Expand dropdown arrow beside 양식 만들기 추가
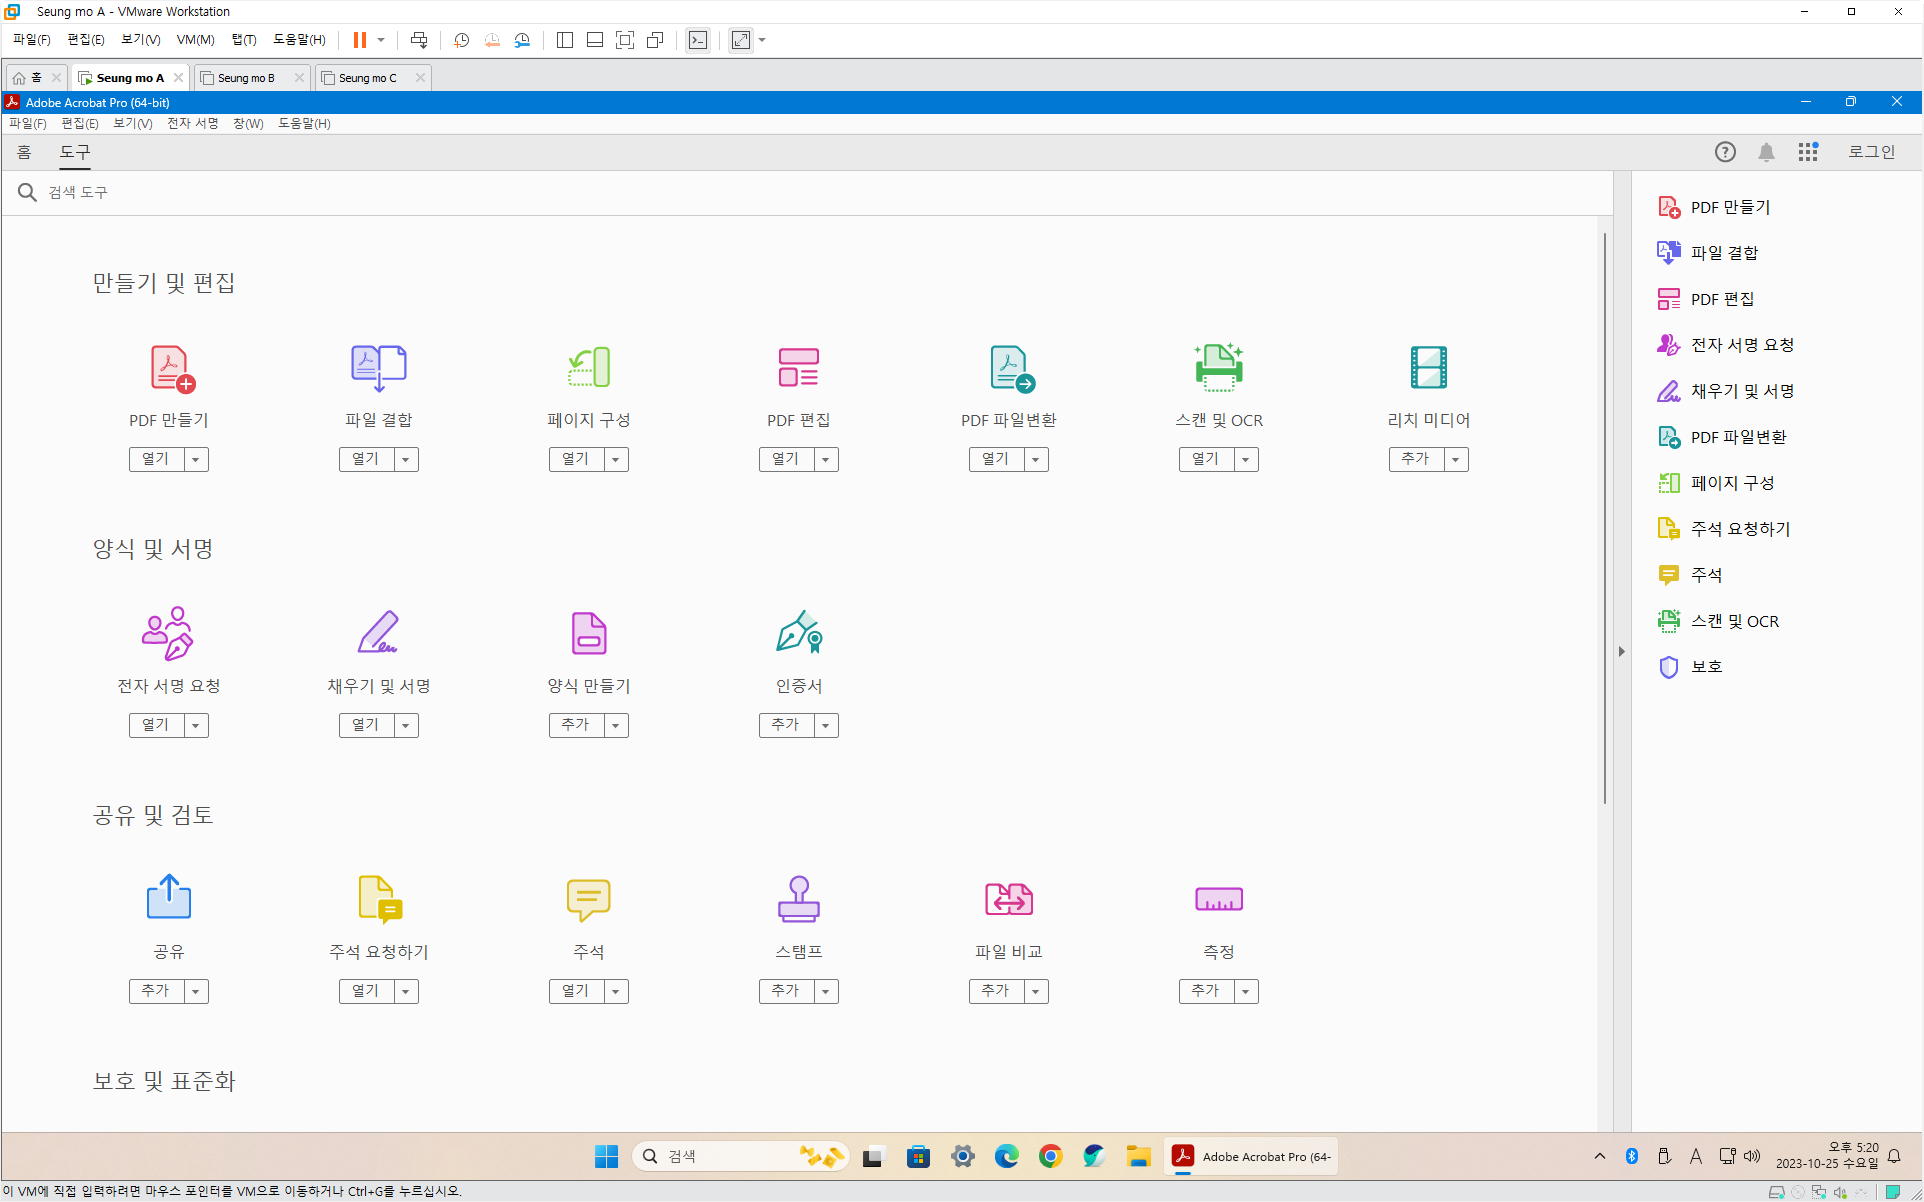1924x1202 pixels. tap(616, 725)
